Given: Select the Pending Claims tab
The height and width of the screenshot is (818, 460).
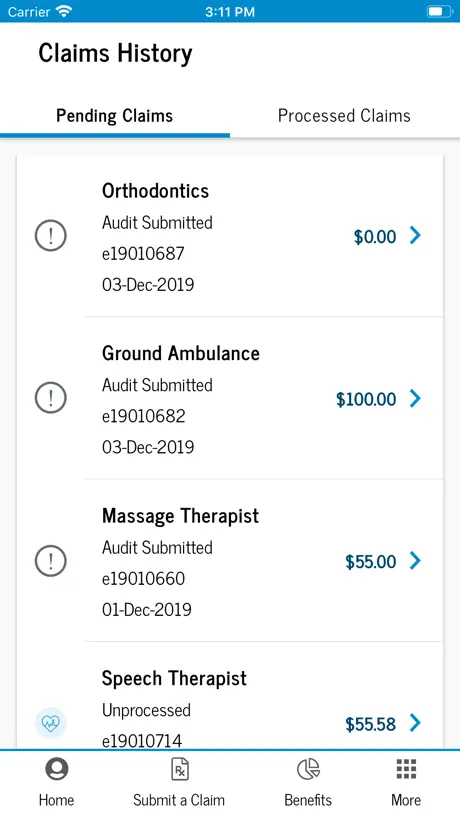Looking at the screenshot, I should point(115,116).
